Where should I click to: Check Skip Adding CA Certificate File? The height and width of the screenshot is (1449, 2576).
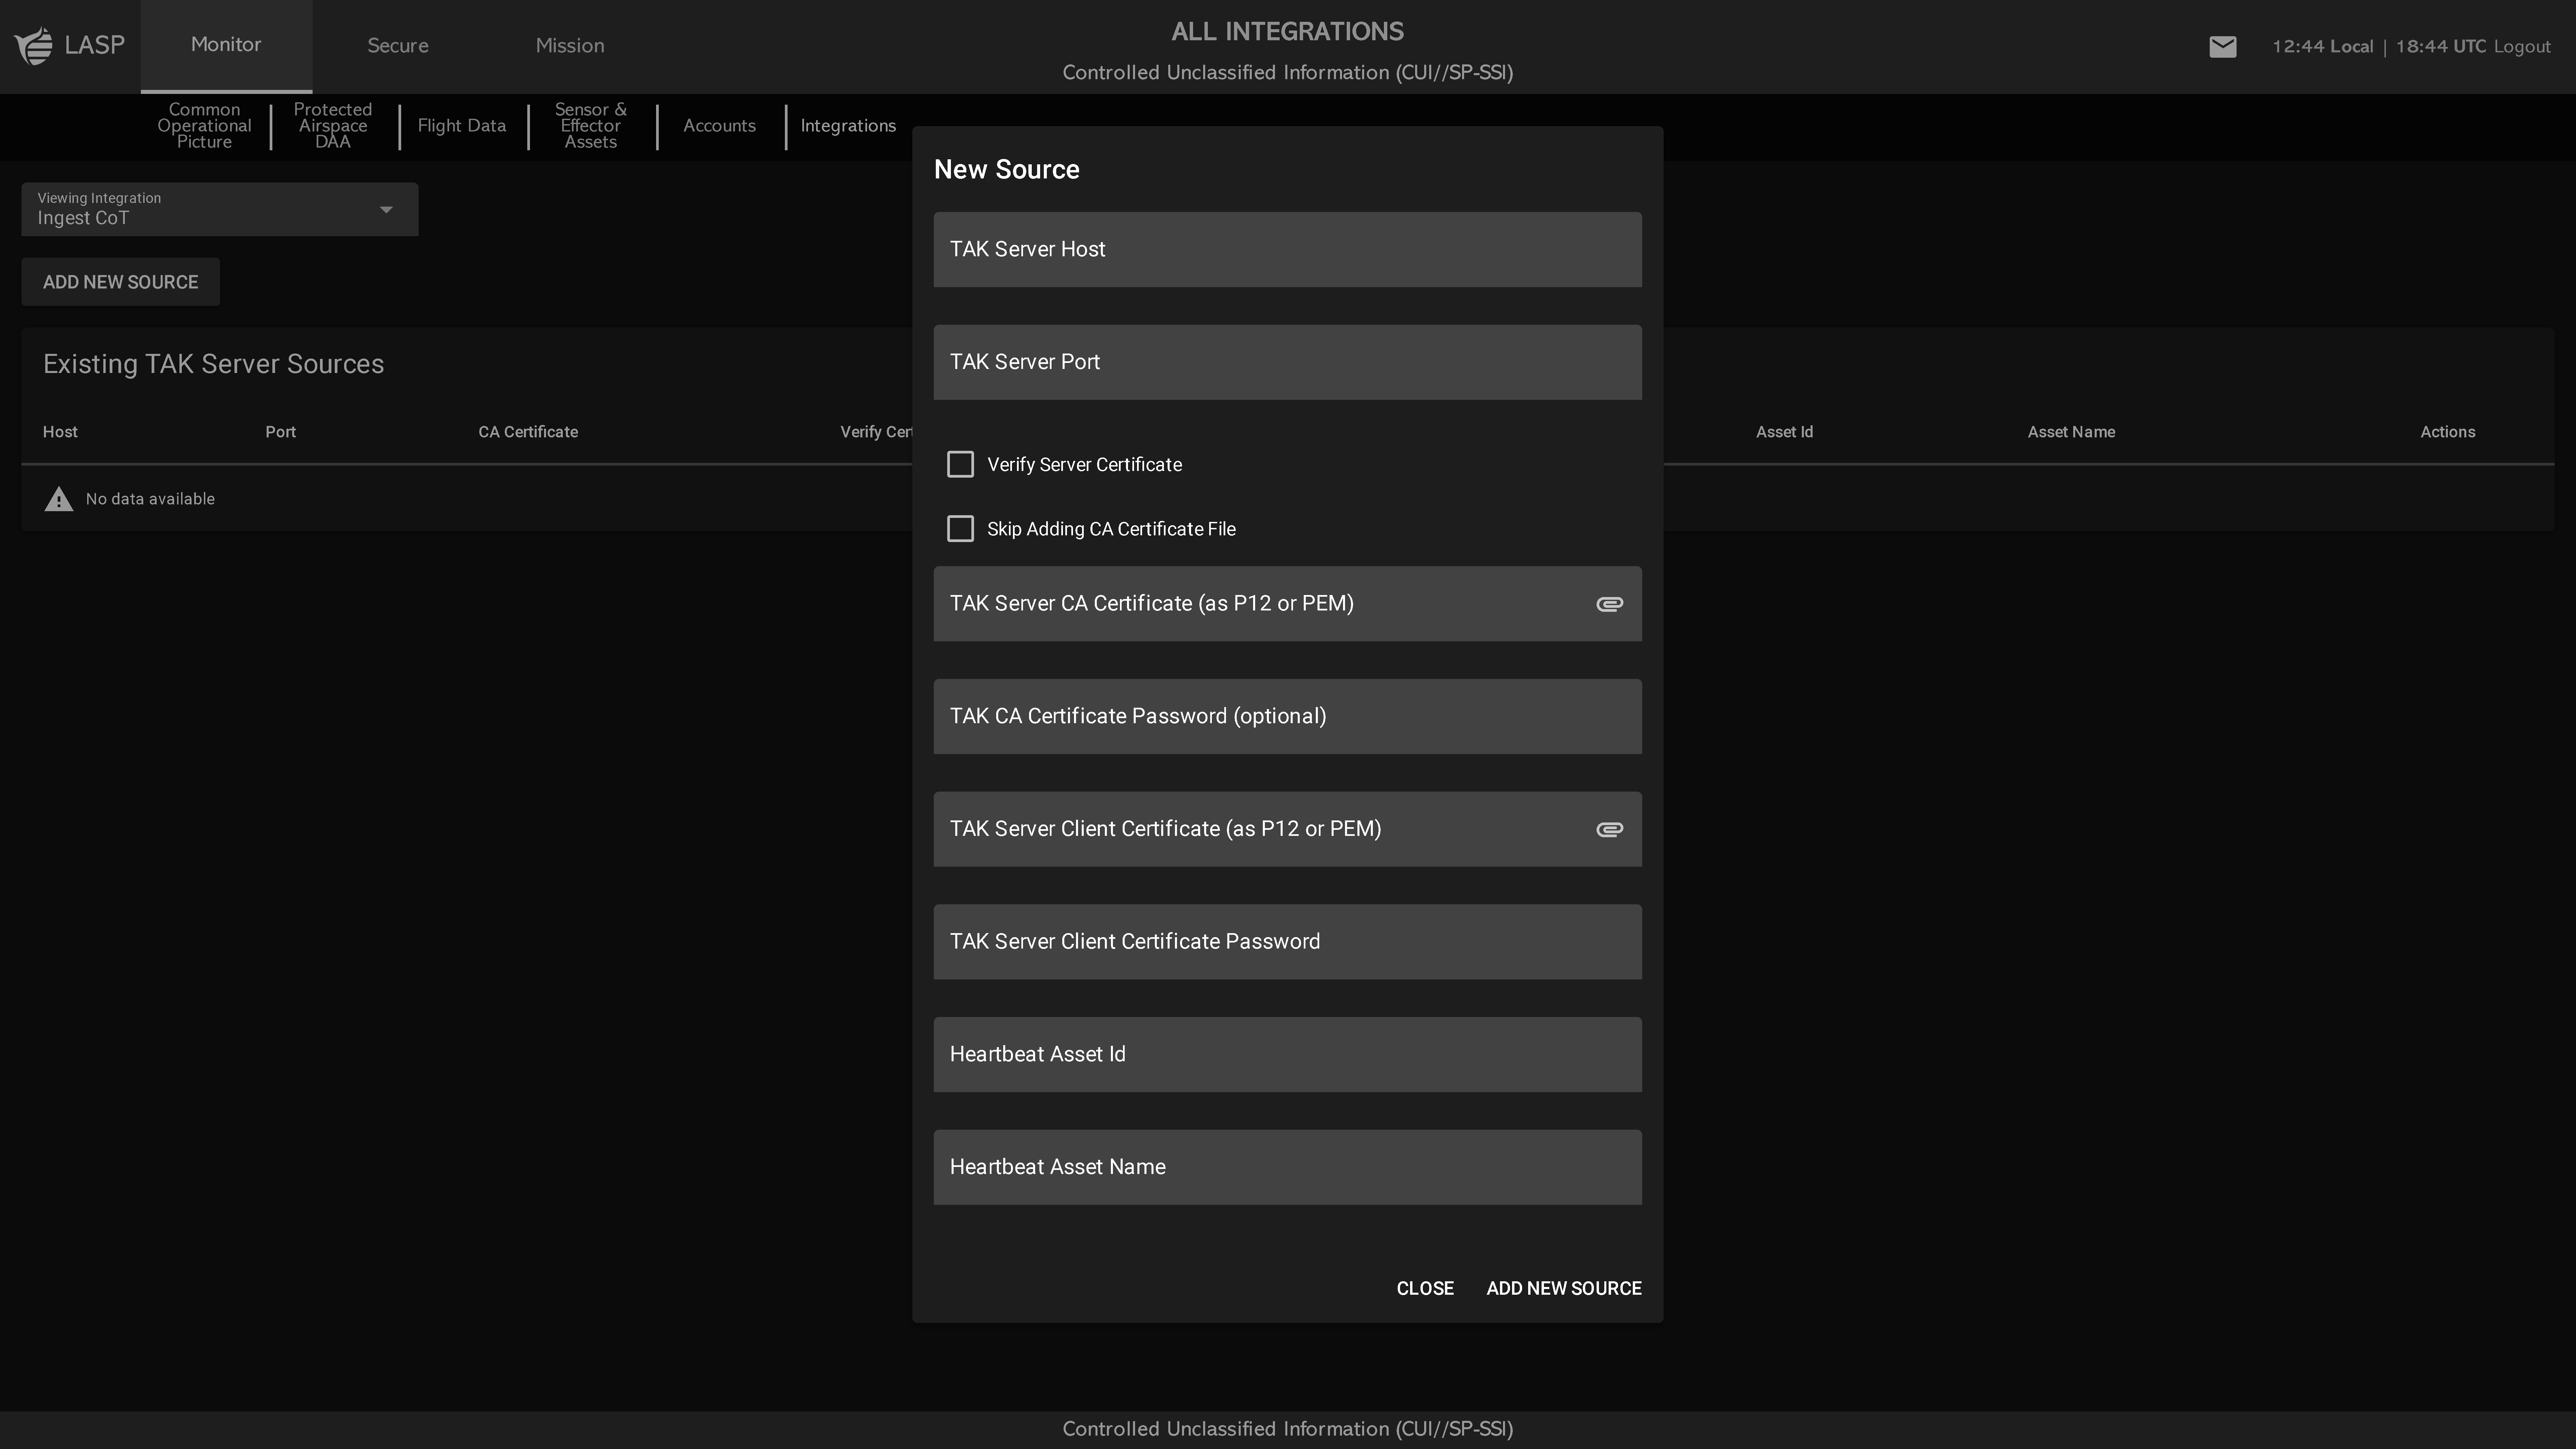pyautogui.click(x=960, y=529)
